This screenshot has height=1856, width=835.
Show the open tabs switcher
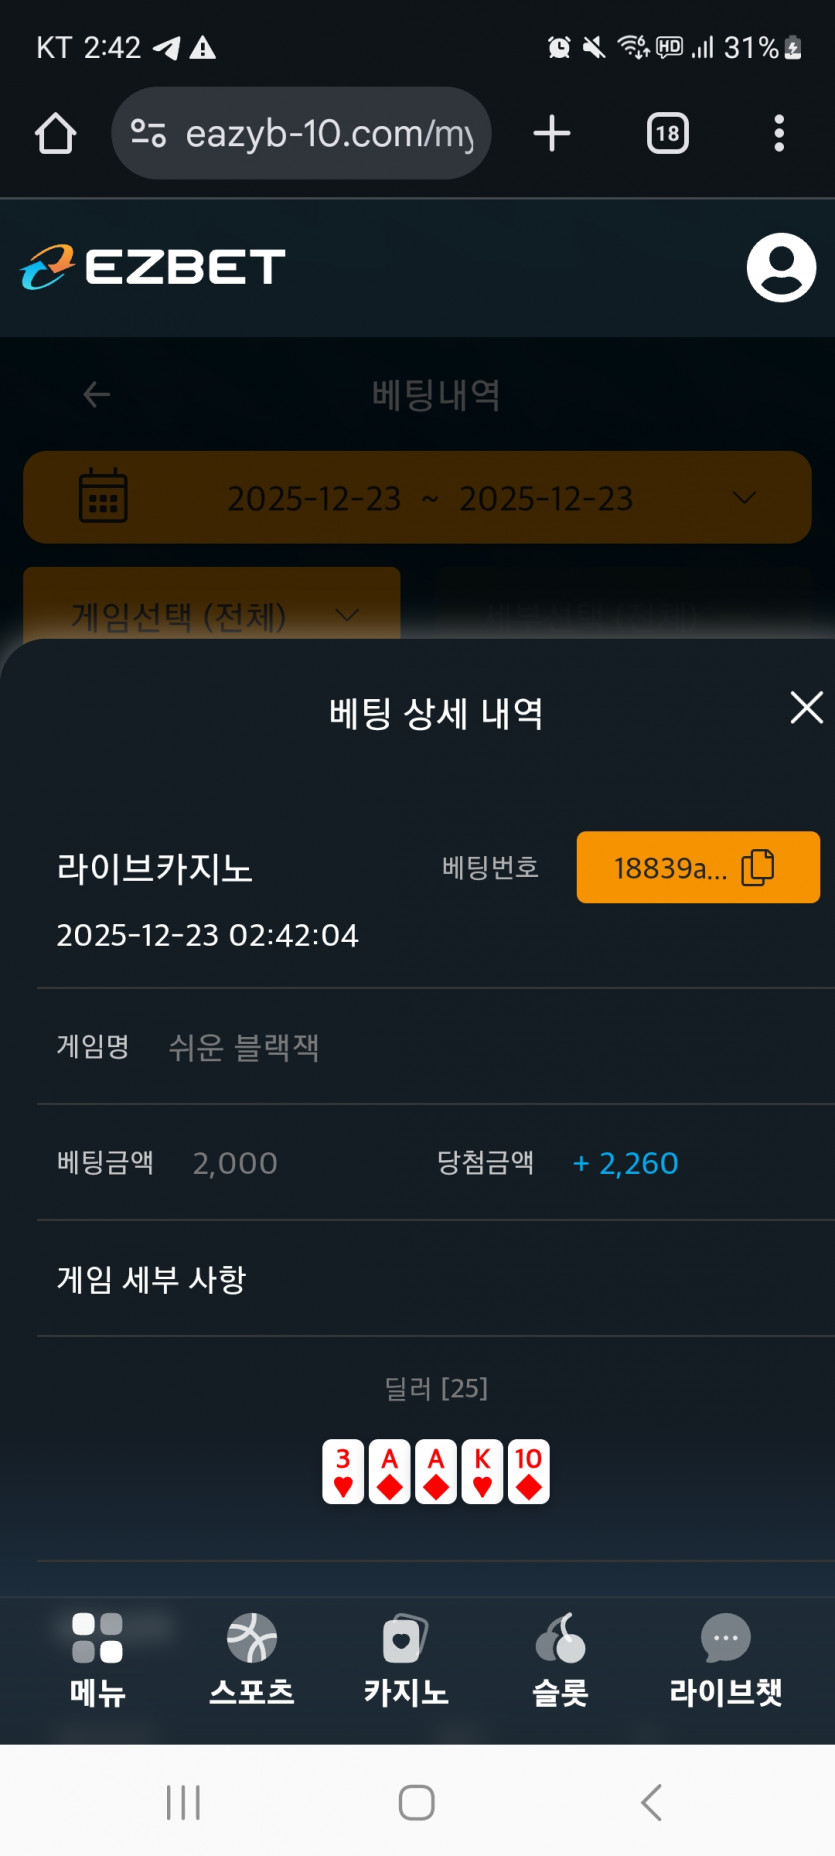(667, 134)
